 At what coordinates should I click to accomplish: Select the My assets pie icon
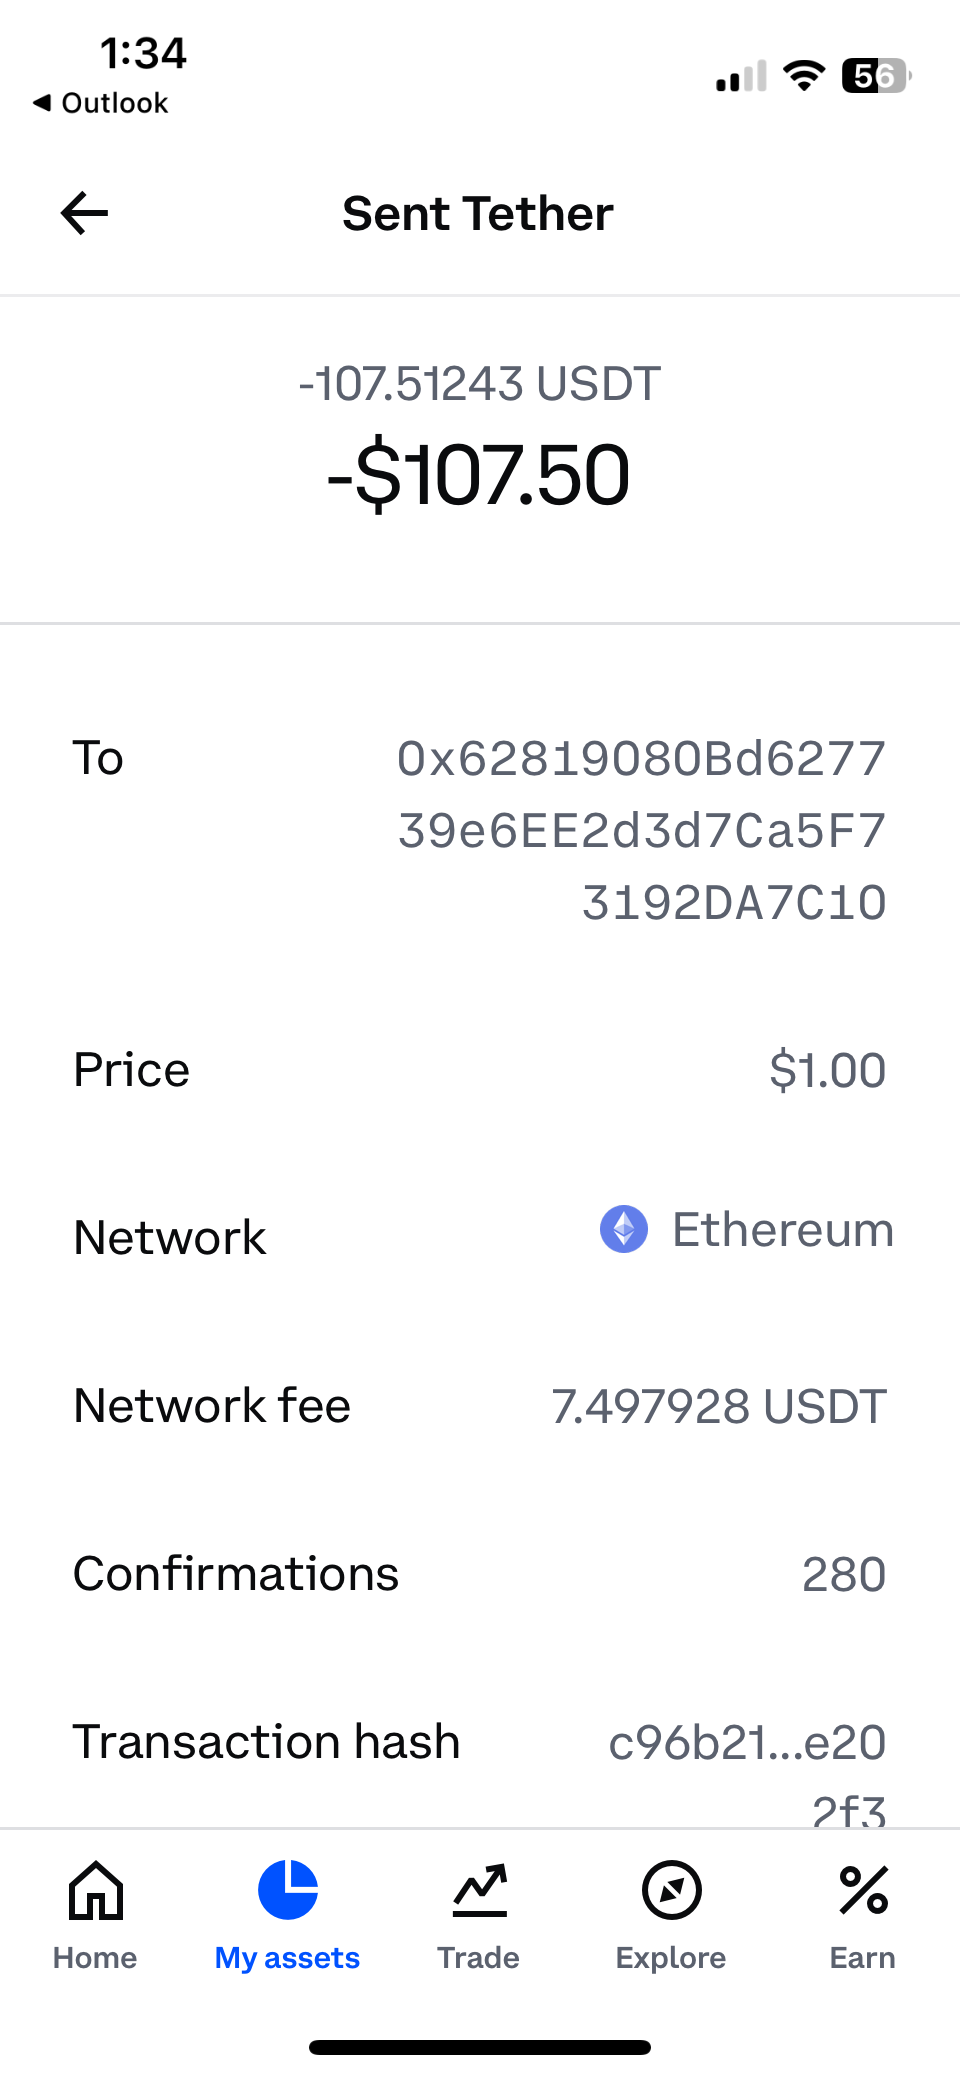(288, 1890)
